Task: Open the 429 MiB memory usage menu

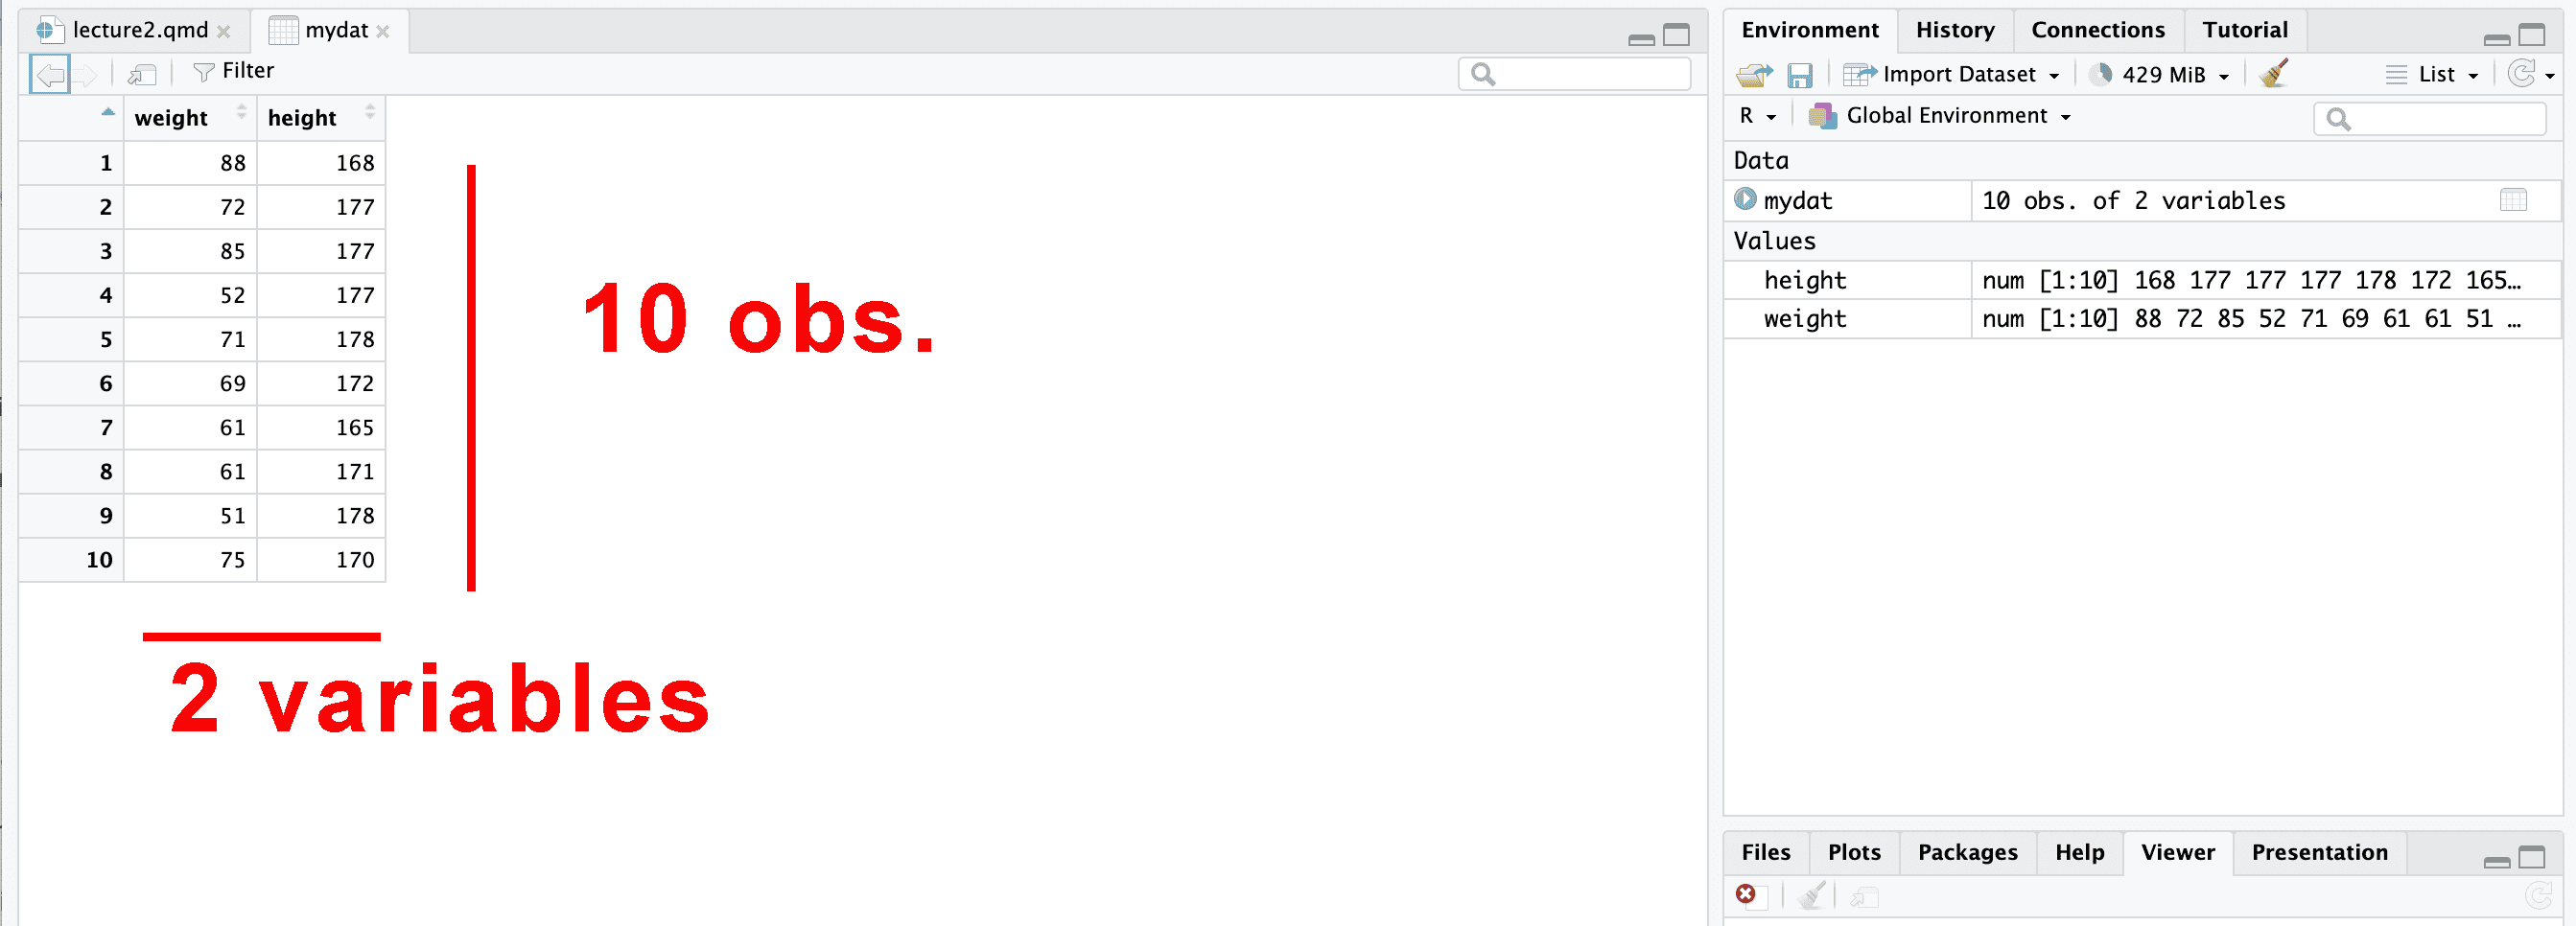Action: pyautogui.click(x=2162, y=75)
